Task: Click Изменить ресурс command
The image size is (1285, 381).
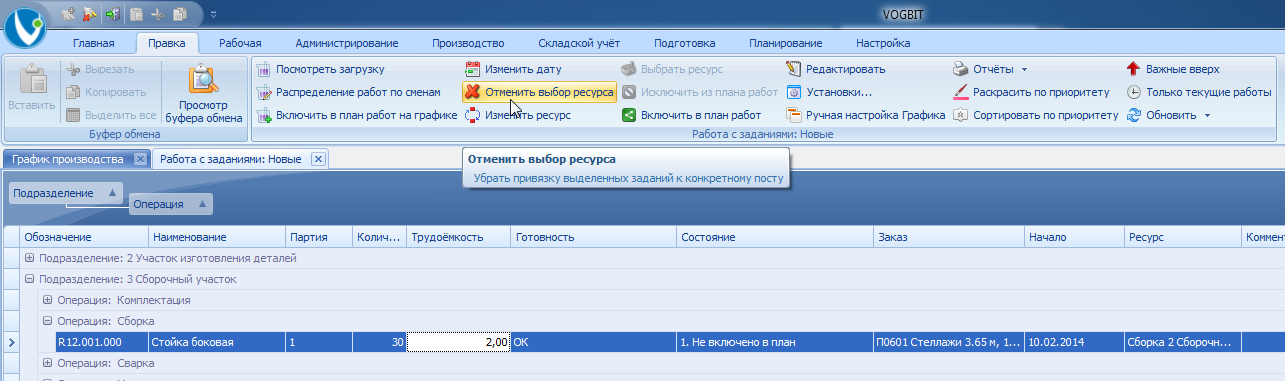Action: click(518, 115)
